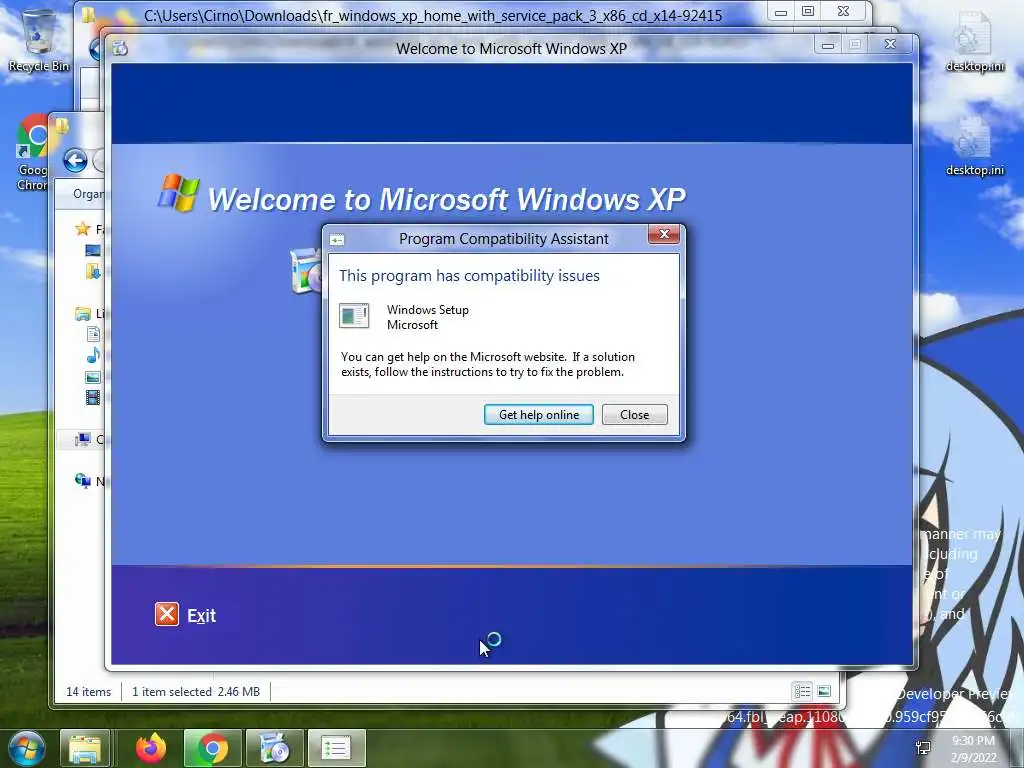Open the Windows Start orb
Screen dimensions: 1024x768
pyautogui.click(x=27, y=748)
